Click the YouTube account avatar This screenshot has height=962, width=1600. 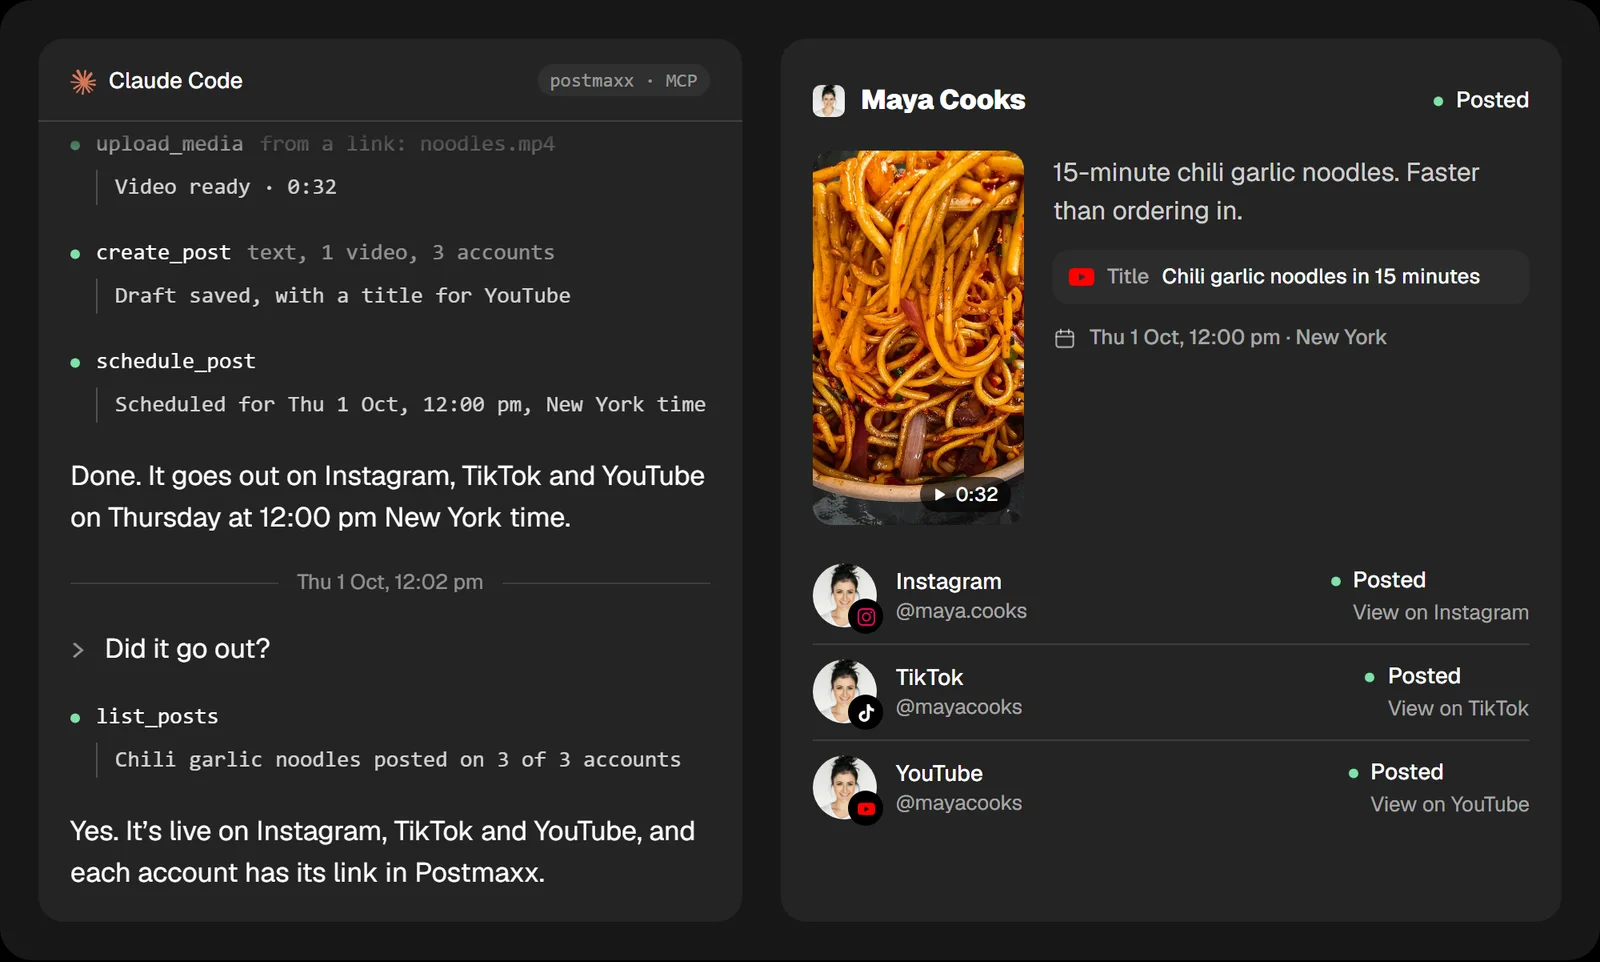pyautogui.click(x=845, y=788)
